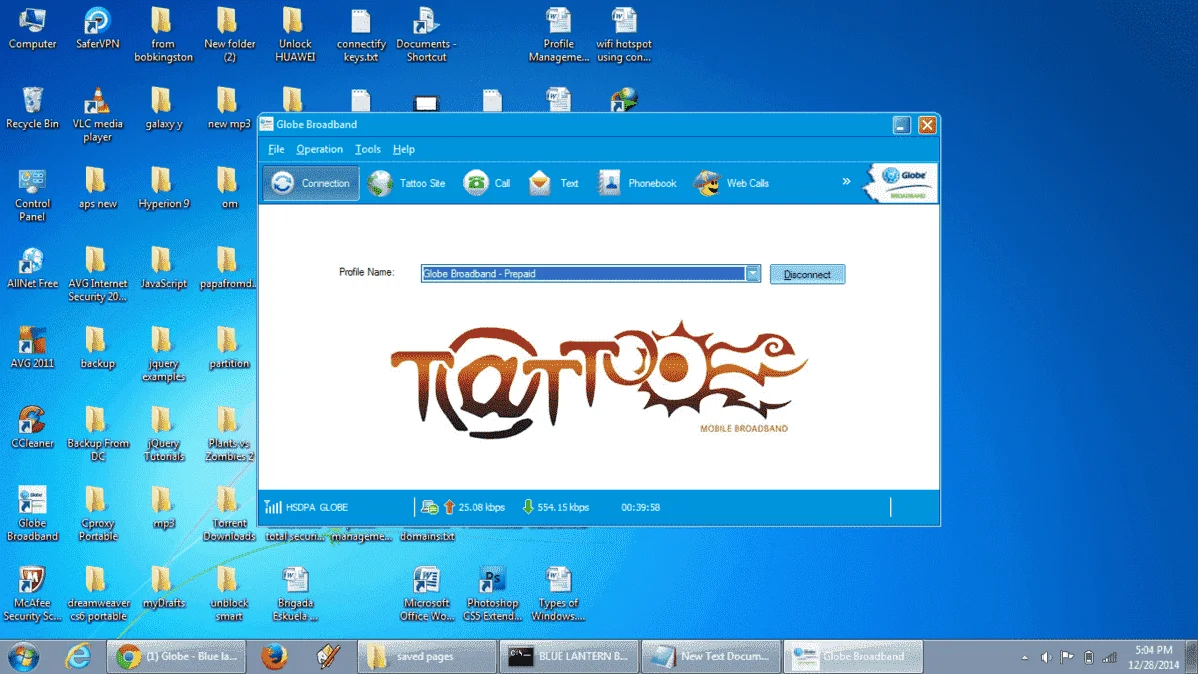Select the Globe Broadband desktop shortcut

pyautogui.click(x=32, y=514)
